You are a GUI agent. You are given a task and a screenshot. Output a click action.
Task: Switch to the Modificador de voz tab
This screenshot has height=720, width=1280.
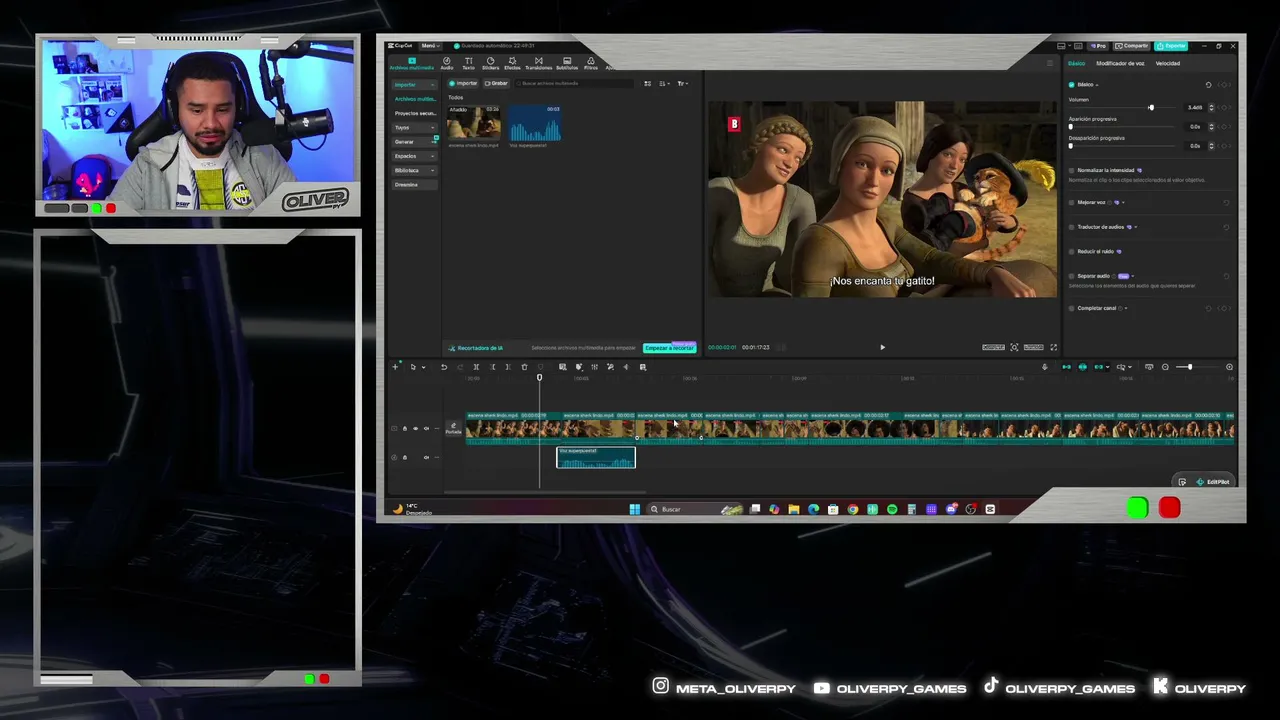[1120, 63]
